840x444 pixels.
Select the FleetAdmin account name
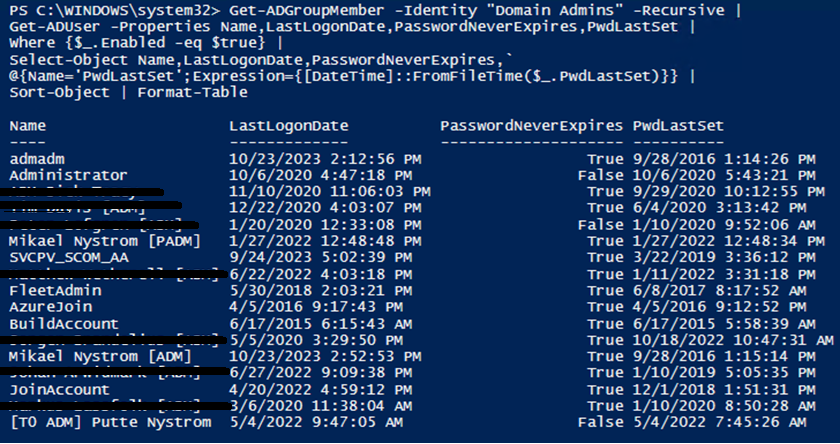pyautogui.click(x=49, y=290)
